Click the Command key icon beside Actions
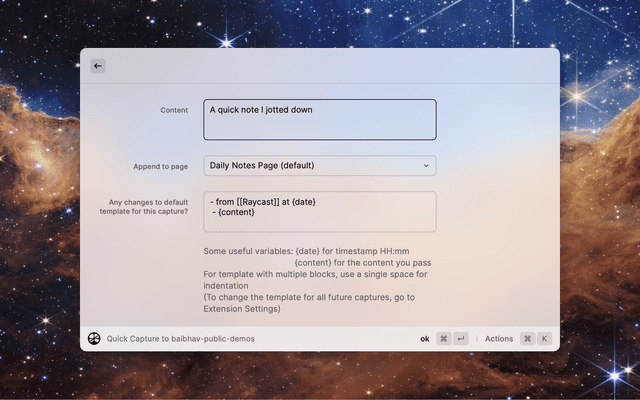The height and width of the screenshot is (400, 640). click(527, 339)
